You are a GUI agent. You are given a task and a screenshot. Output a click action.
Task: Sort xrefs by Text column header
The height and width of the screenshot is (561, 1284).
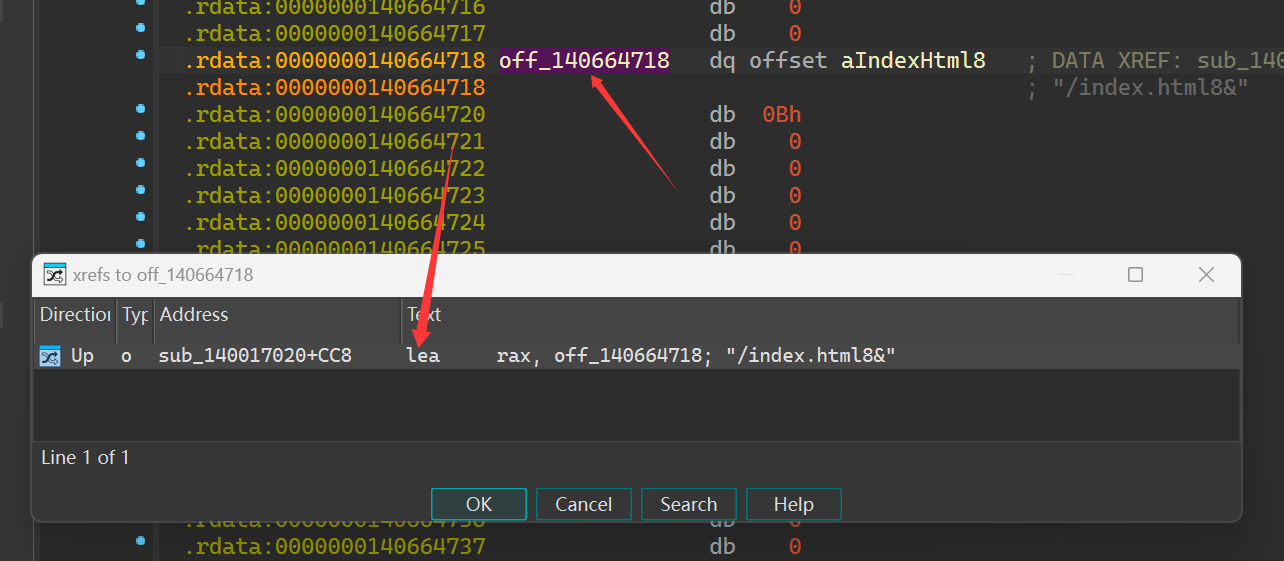click(x=820, y=315)
